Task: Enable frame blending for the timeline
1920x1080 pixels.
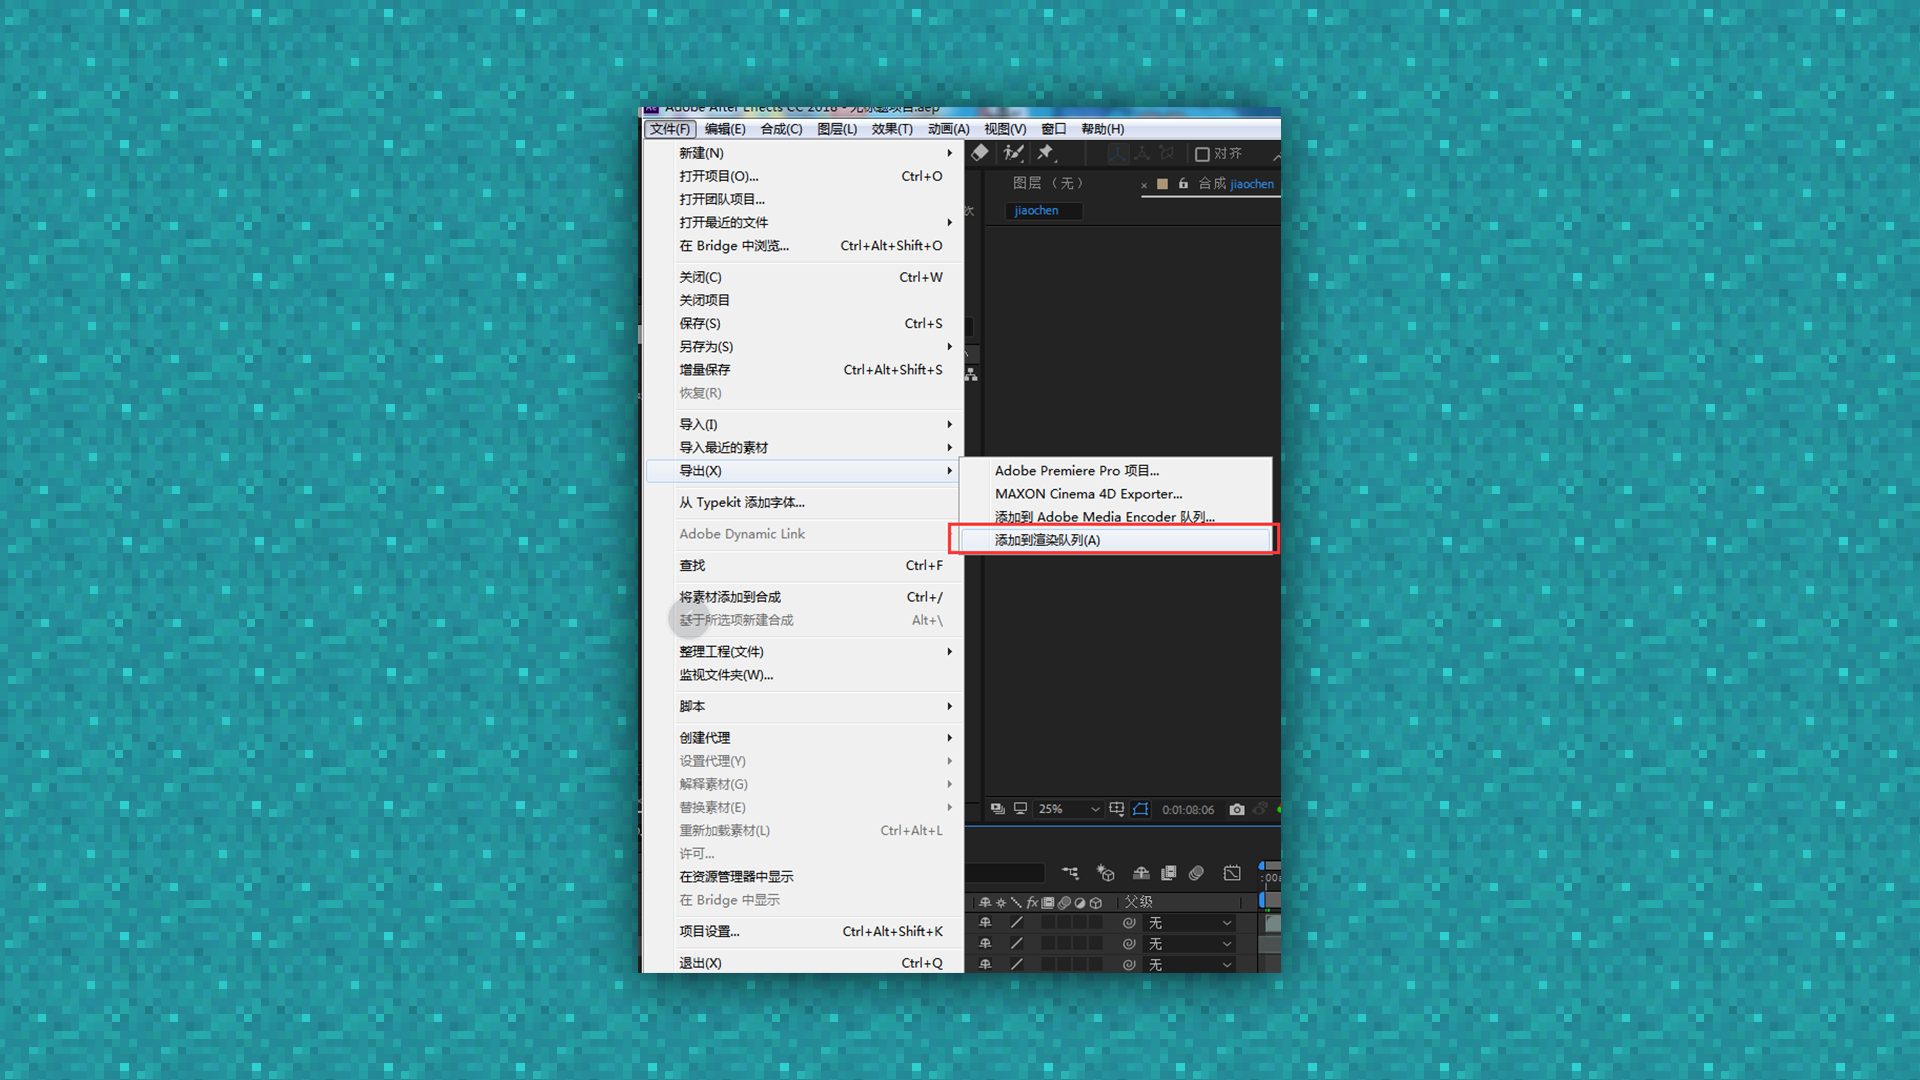Action: [1168, 873]
